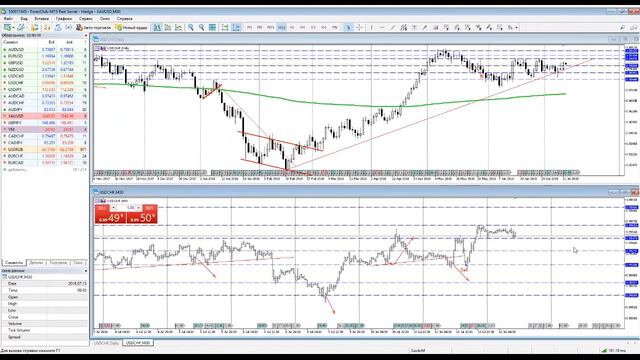The image size is (640, 360).
Task: Open the Файл menu
Action: pos(8,18)
